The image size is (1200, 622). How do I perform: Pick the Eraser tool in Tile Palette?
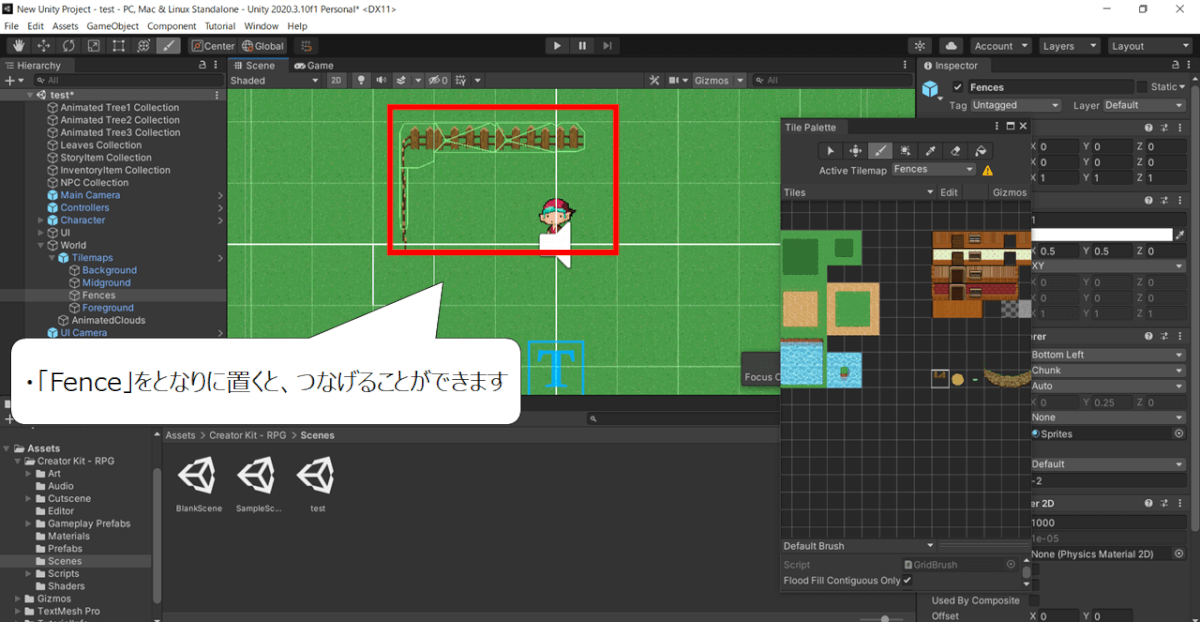955,151
